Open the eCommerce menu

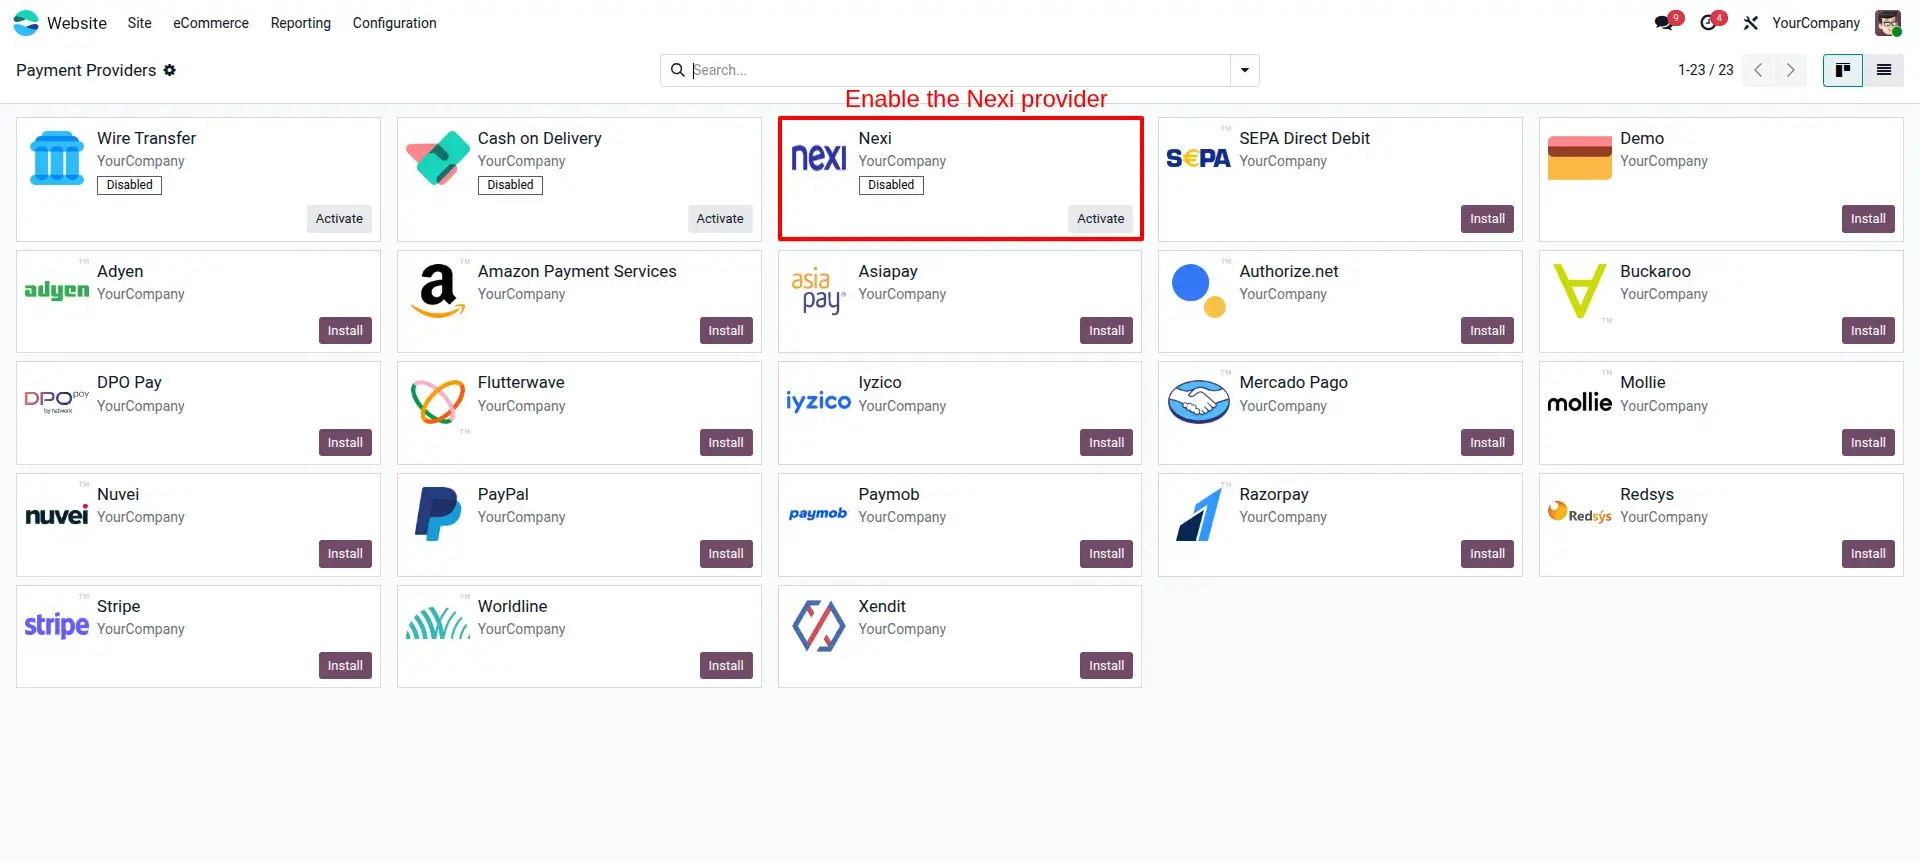(211, 23)
